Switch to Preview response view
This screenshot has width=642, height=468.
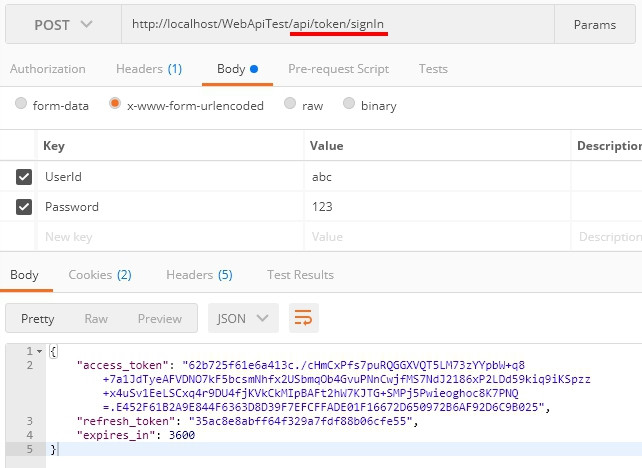tap(160, 319)
